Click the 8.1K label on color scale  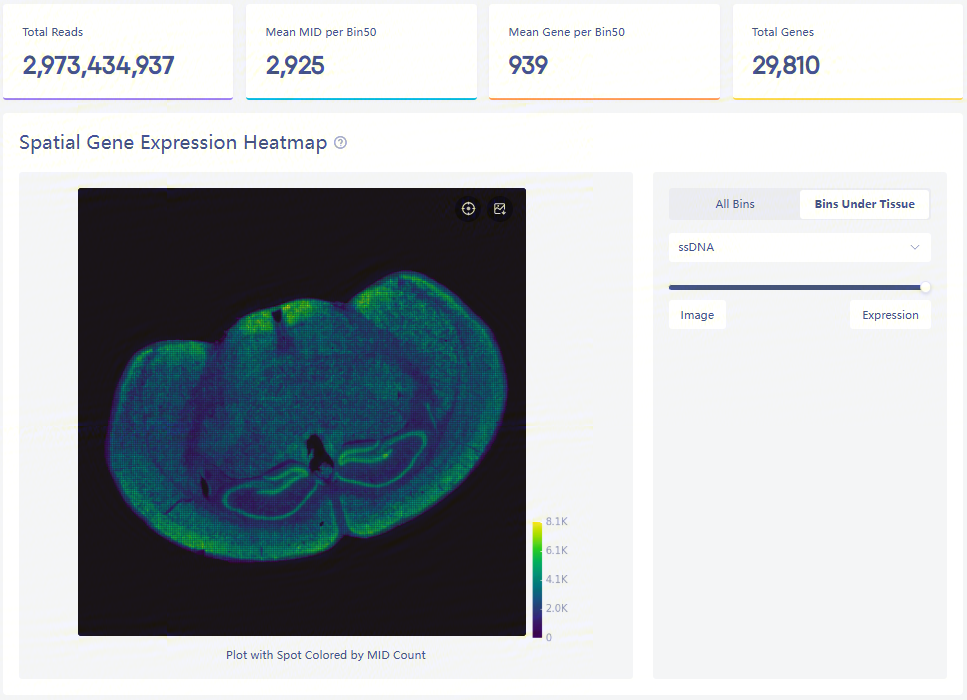tap(557, 522)
